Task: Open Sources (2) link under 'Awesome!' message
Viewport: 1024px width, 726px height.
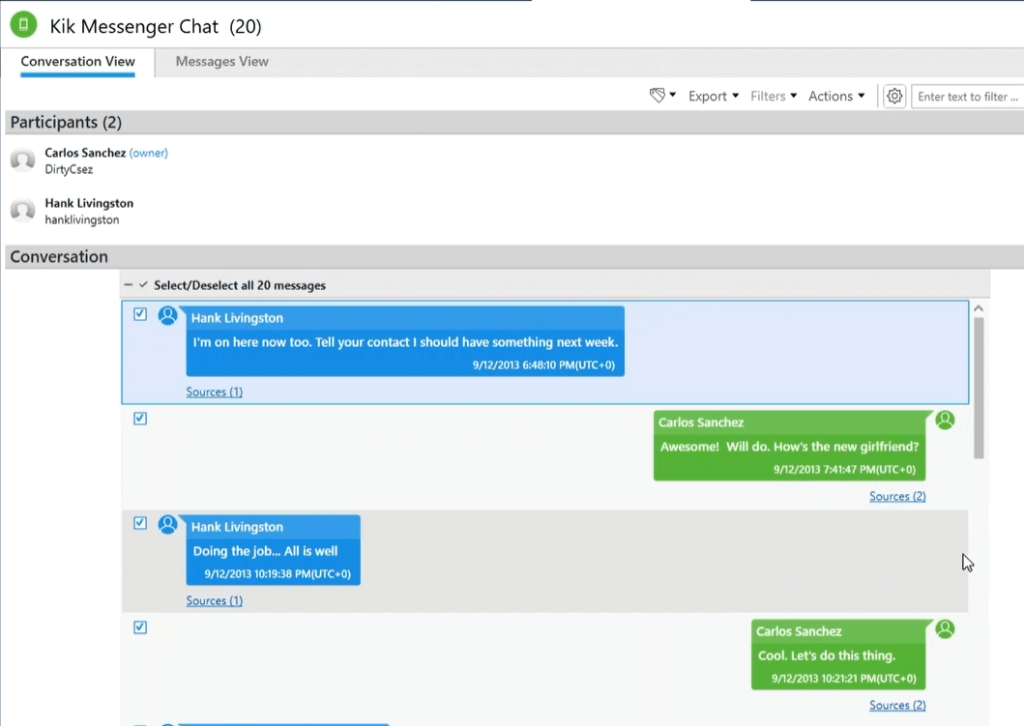Action: pos(897,496)
